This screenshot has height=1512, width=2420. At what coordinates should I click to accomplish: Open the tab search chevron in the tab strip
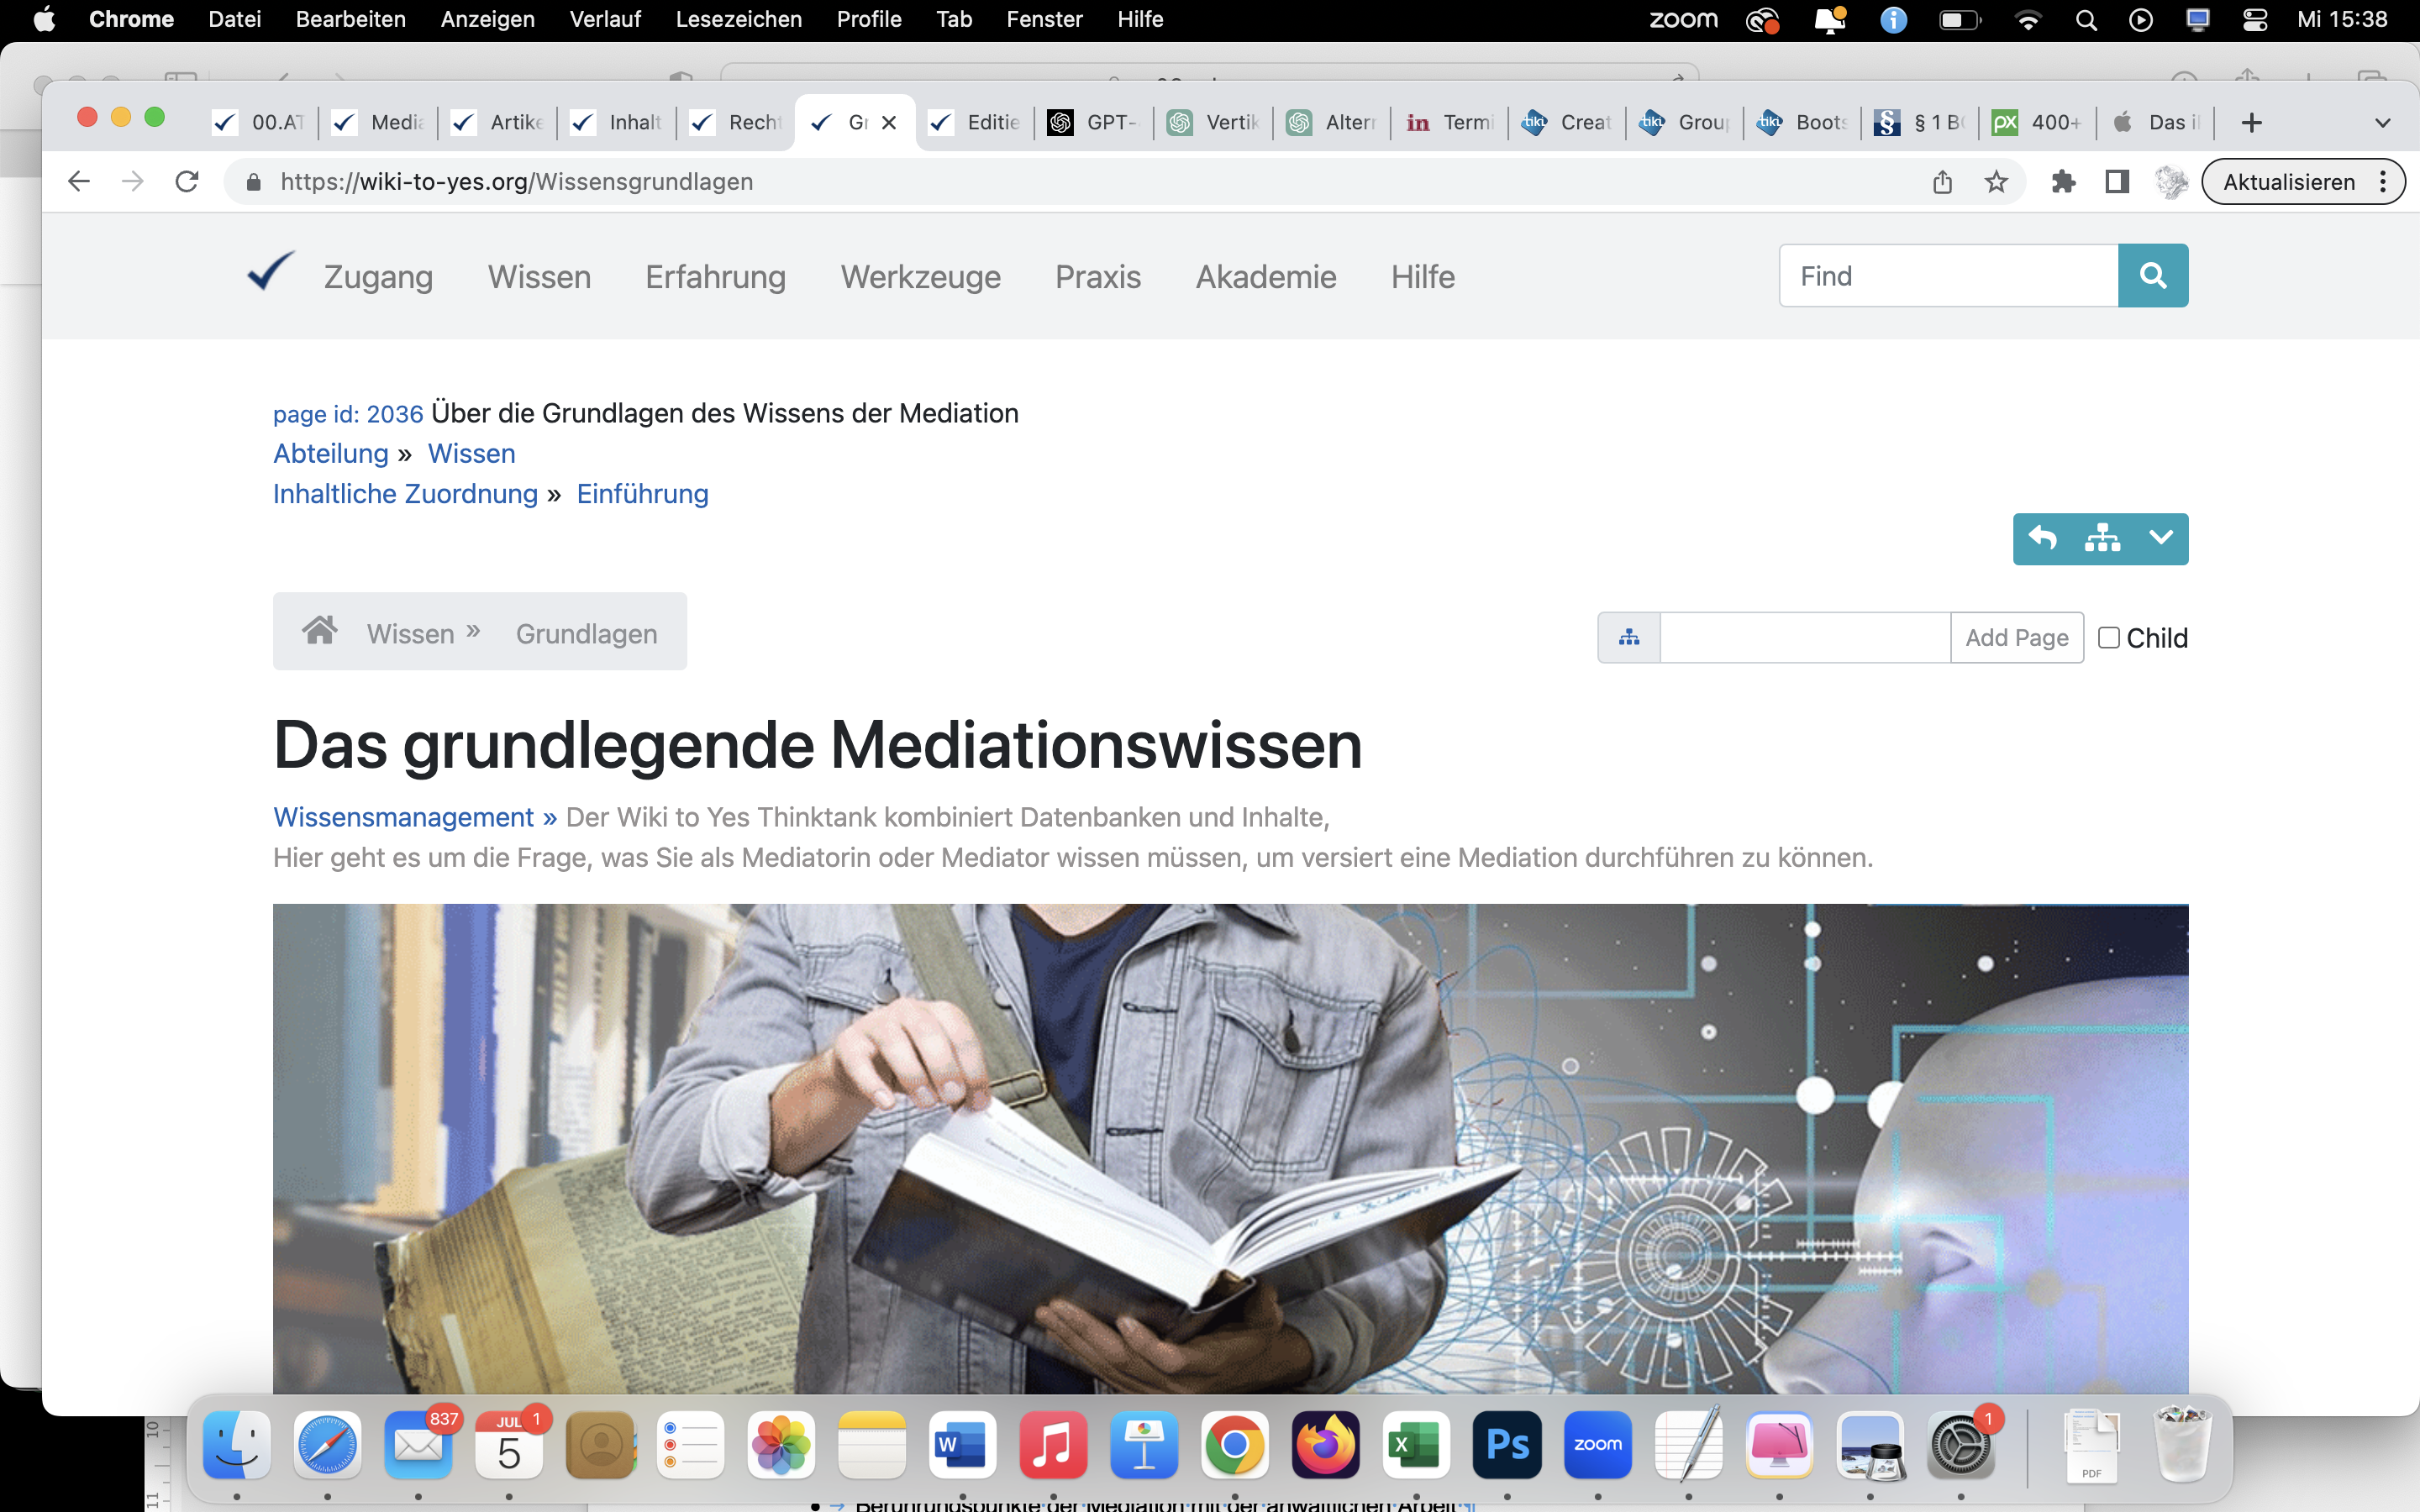[2383, 123]
